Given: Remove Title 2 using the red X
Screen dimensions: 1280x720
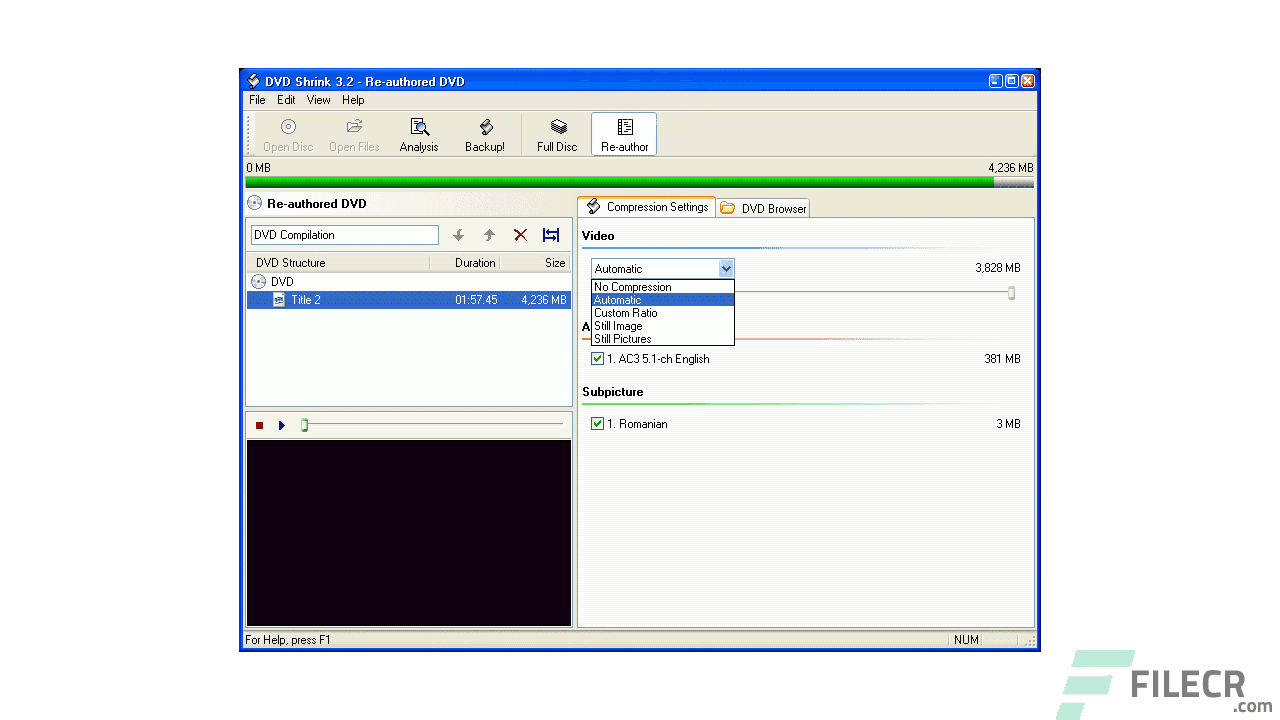Looking at the screenshot, I should click(520, 234).
